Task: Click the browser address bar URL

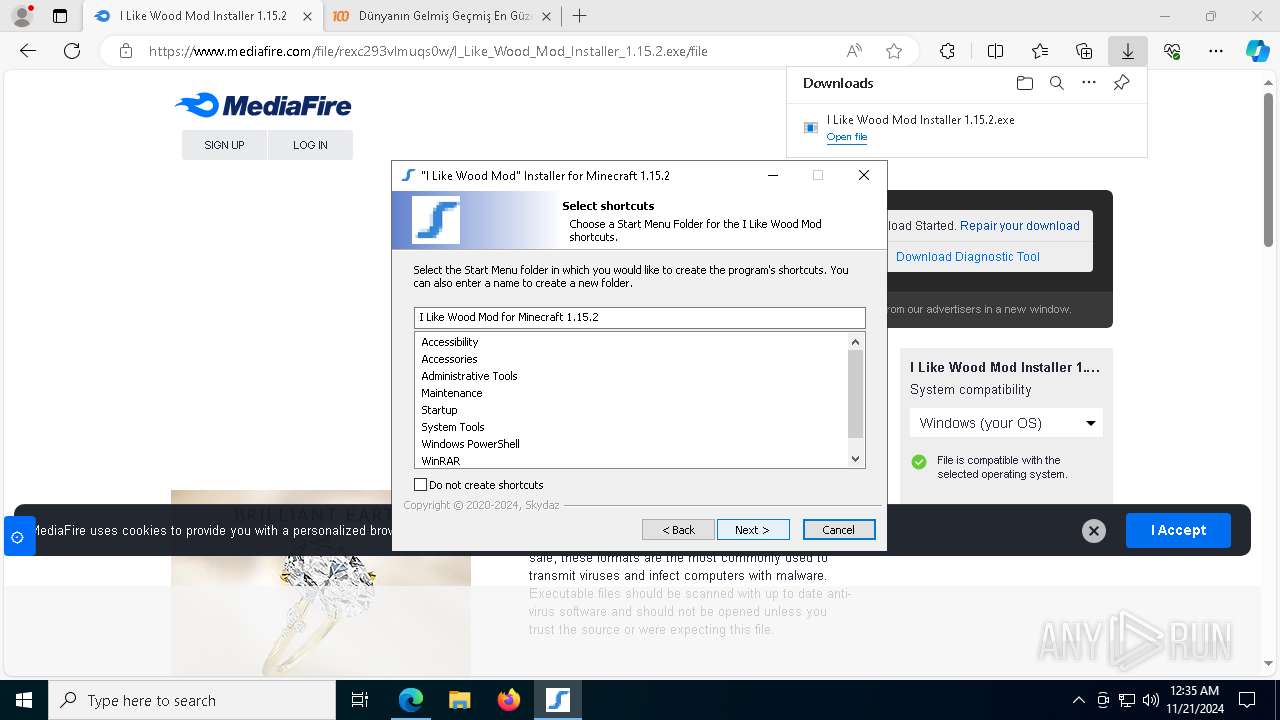Action: (x=428, y=51)
